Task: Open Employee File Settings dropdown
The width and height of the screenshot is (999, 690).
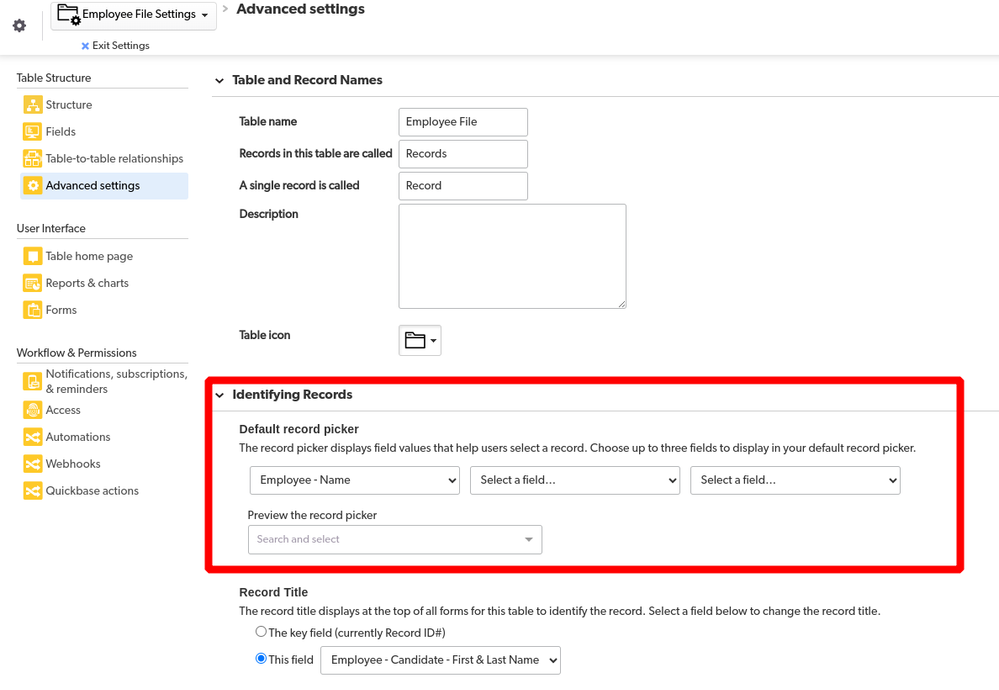Action: pos(134,15)
